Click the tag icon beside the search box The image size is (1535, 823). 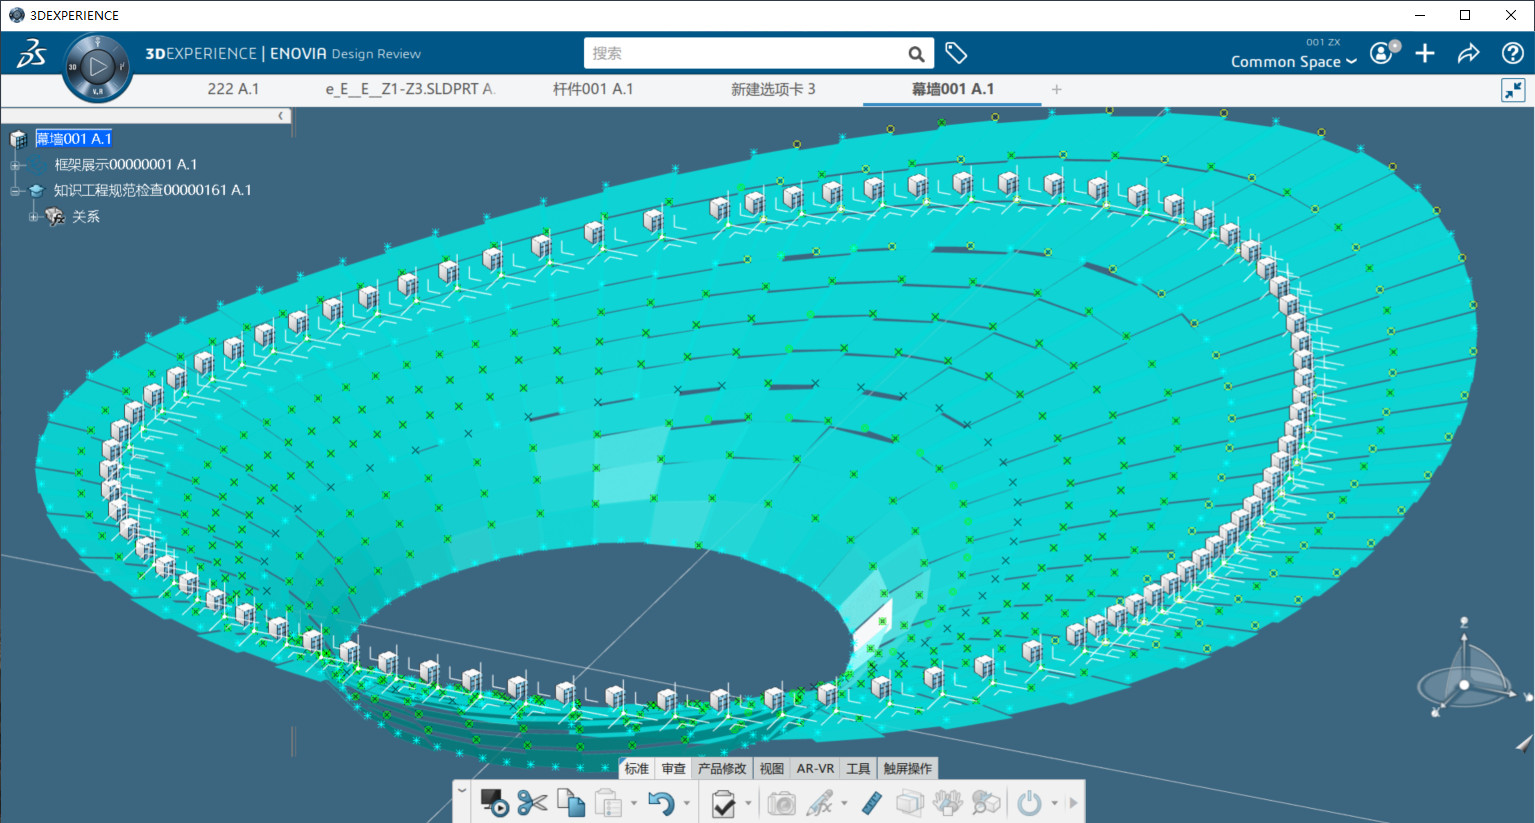956,53
